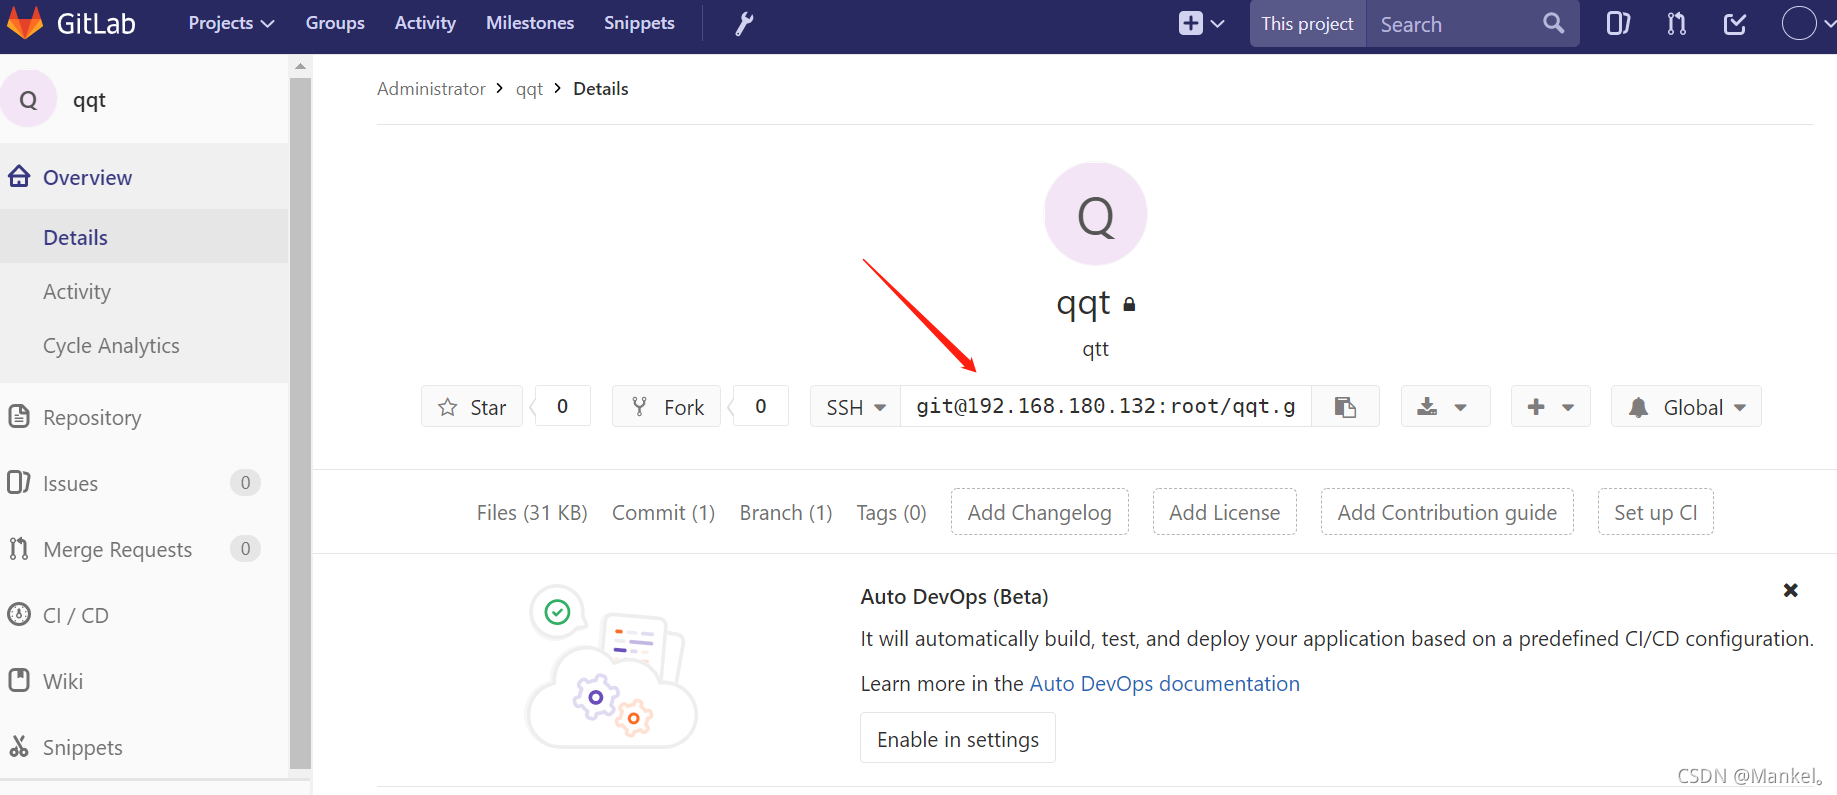1837x795 pixels.
Task: Open the Snippets sidebar section
Action: 83,747
